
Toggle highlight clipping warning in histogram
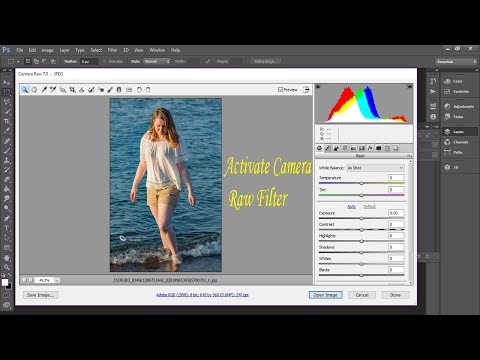point(410,87)
